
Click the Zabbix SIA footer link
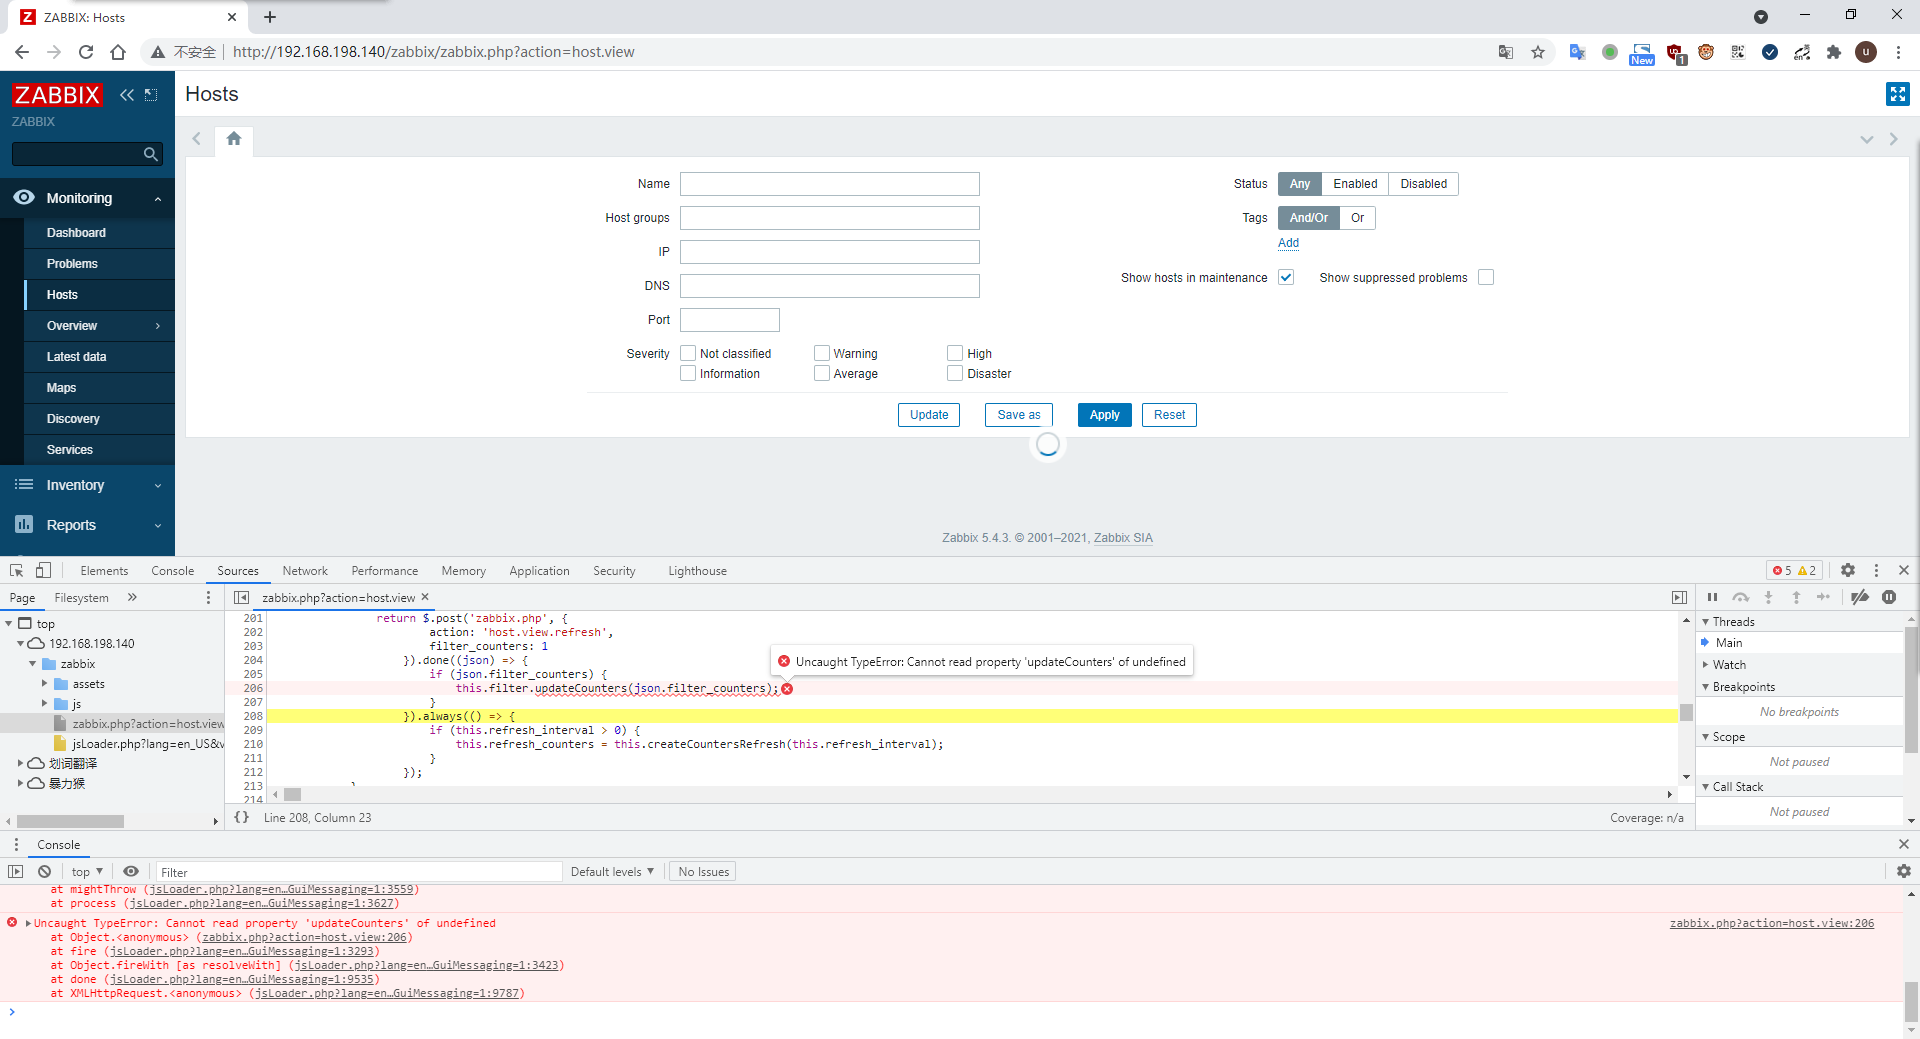click(1123, 538)
